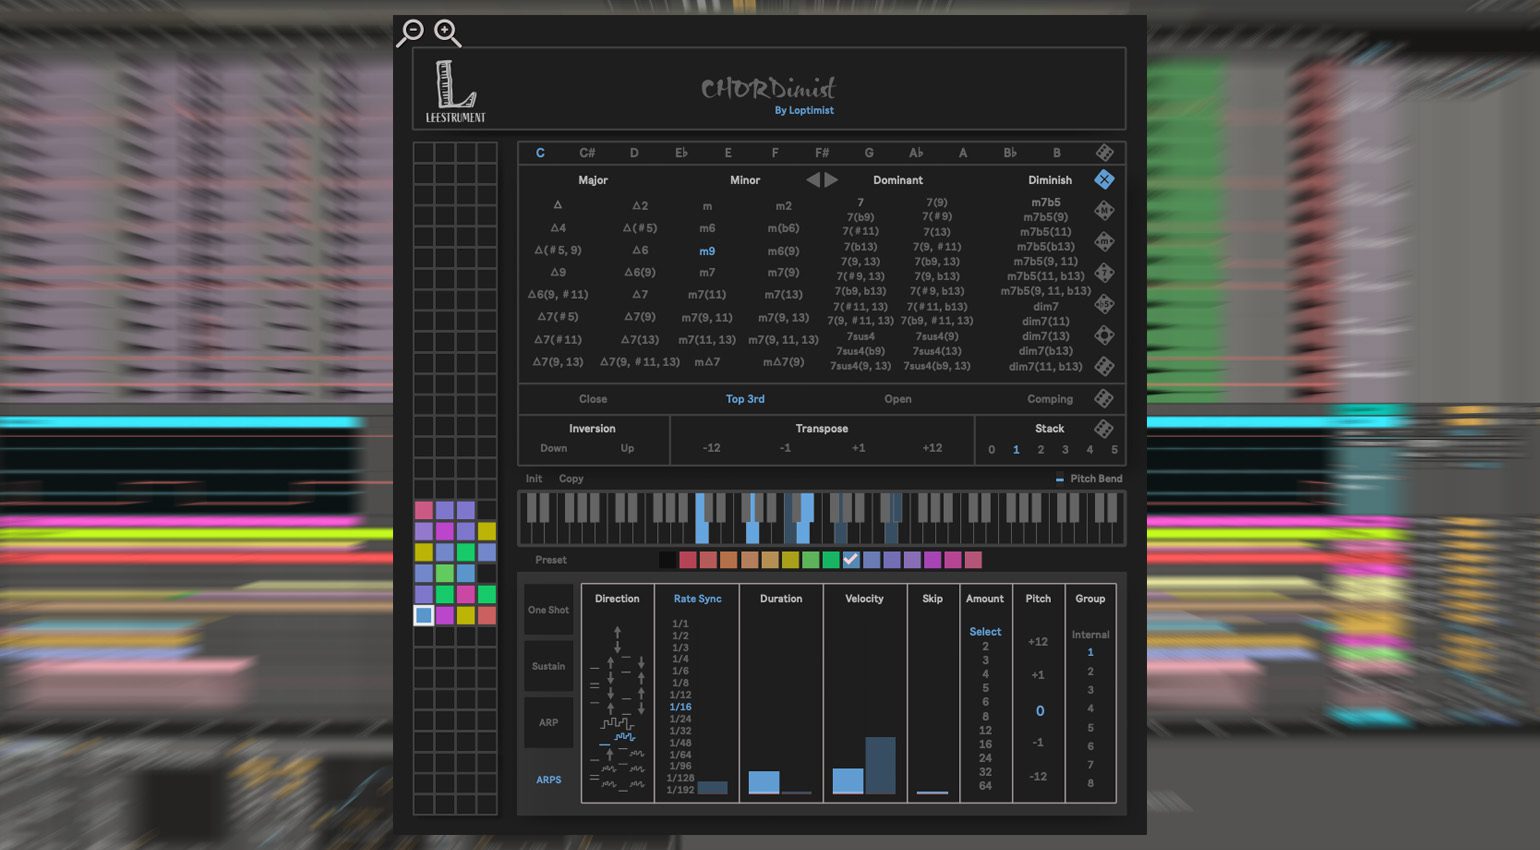Click the Leestrument logo
The width and height of the screenshot is (1540, 850).
(x=456, y=91)
